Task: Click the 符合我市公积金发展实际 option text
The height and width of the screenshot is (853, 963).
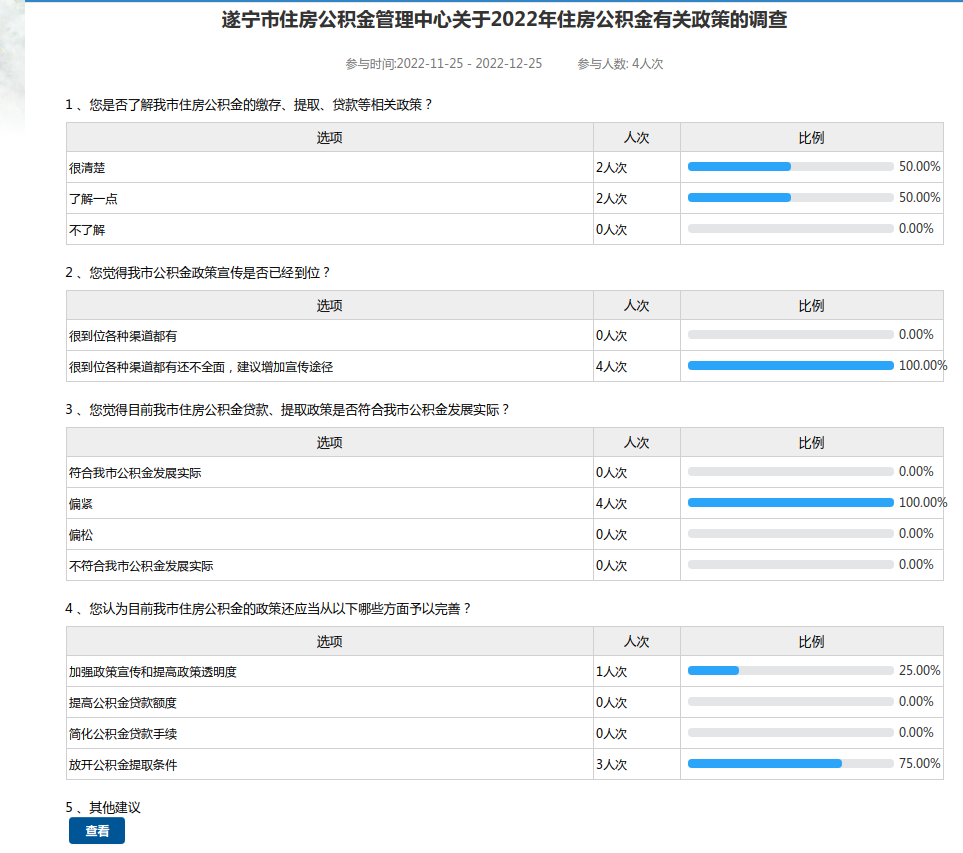Action: pos(135,472)
